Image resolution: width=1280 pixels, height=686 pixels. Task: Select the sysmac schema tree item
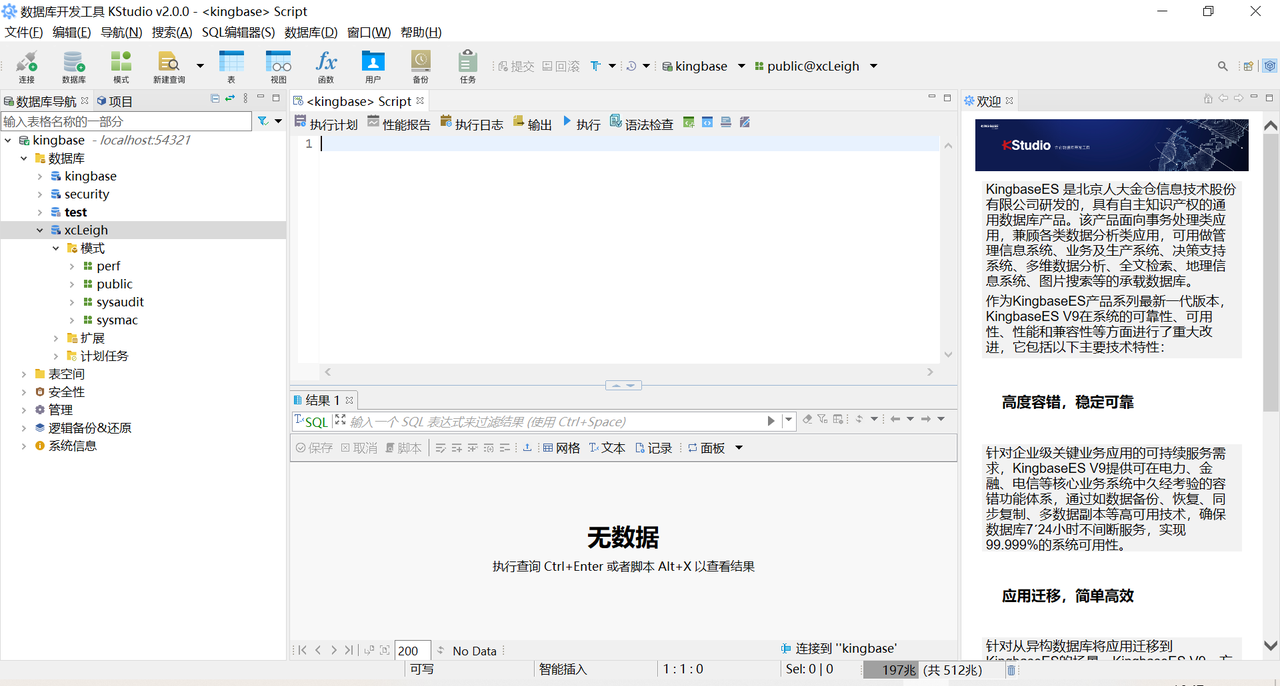(117, 320)
